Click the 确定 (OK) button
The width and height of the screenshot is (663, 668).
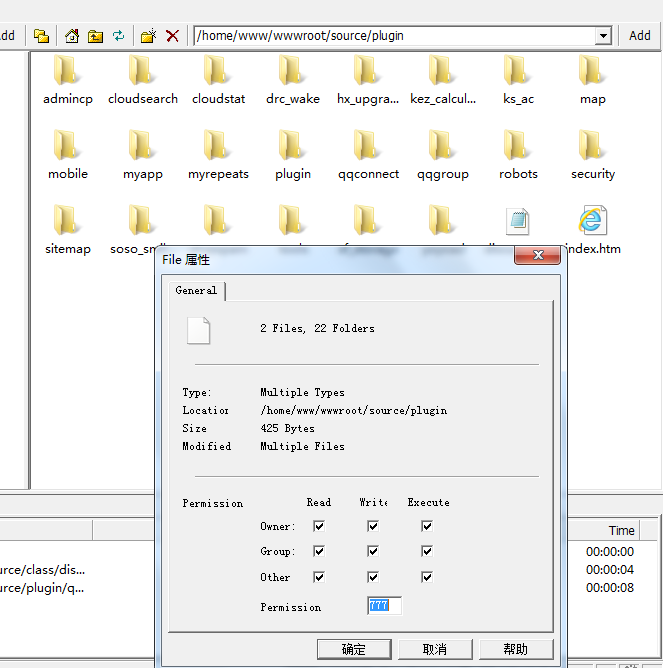click(x=354, y=649)
